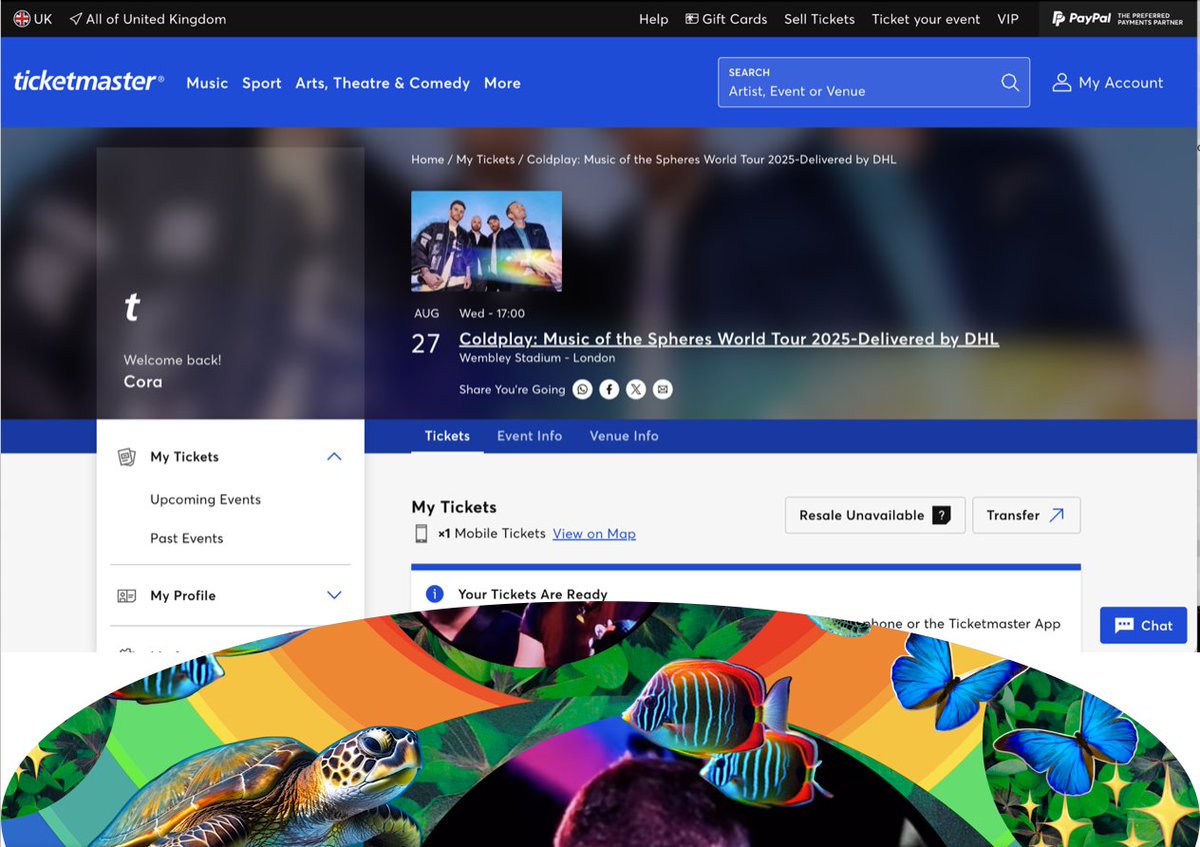Click the profile avatar 't' logo
Screen dimensions: 1200x847
pyautogui.click(x=131, y=308)
